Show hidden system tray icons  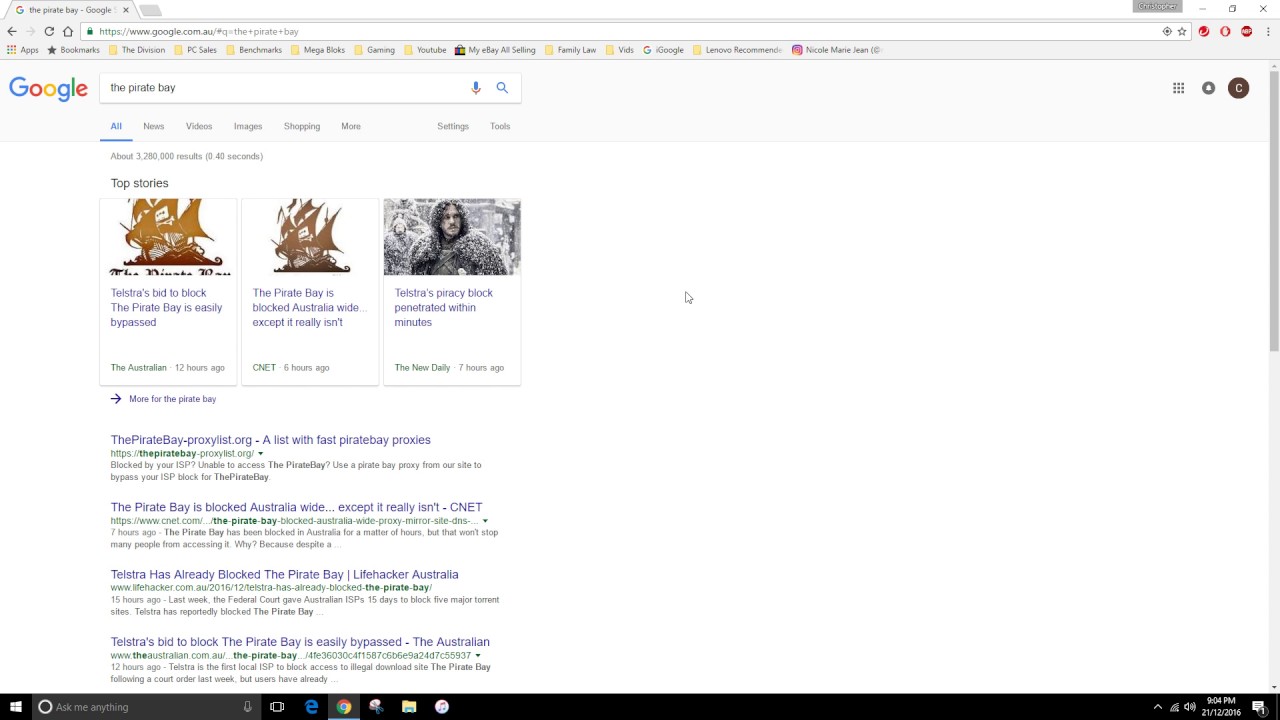[x=1158, y=707]
